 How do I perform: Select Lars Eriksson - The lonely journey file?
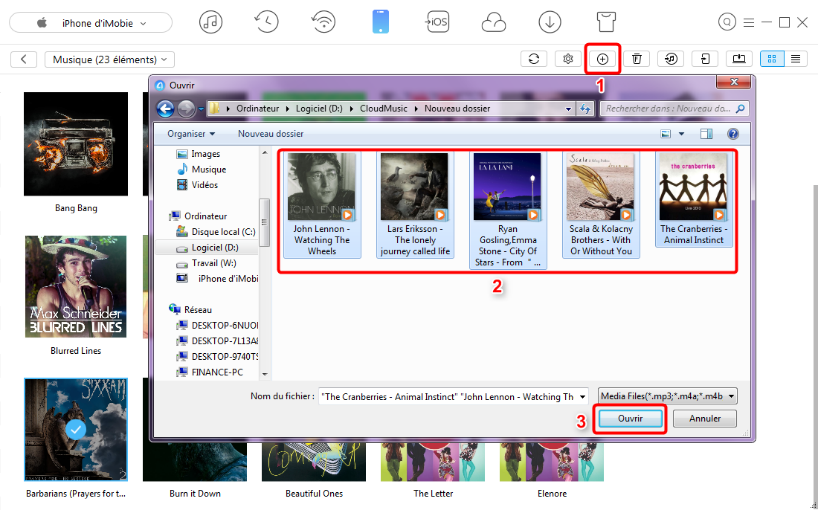pos(415,205)
